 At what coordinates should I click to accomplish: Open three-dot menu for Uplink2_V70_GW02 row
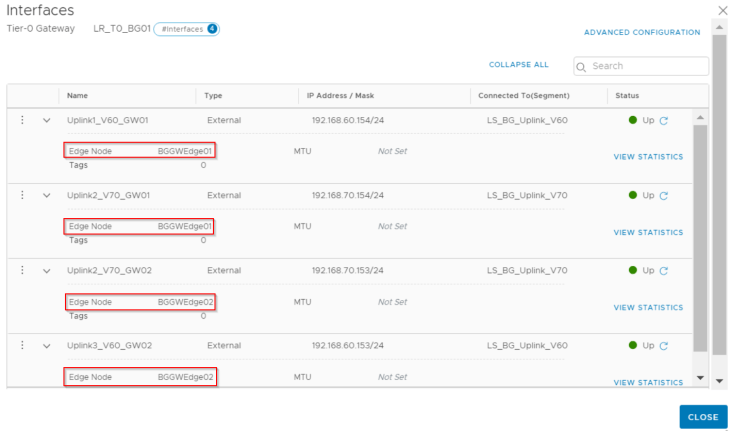pyautogui.click(x=22, y=270)
